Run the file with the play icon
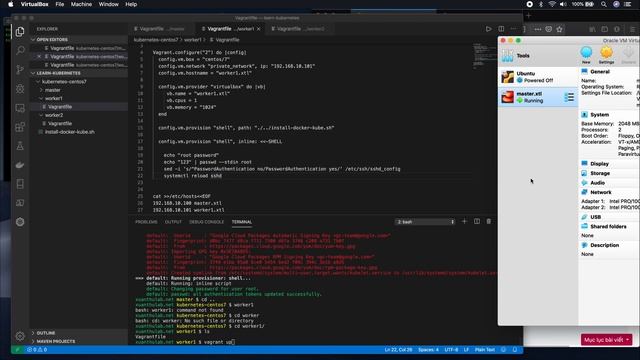 click(x=488, y=29)
